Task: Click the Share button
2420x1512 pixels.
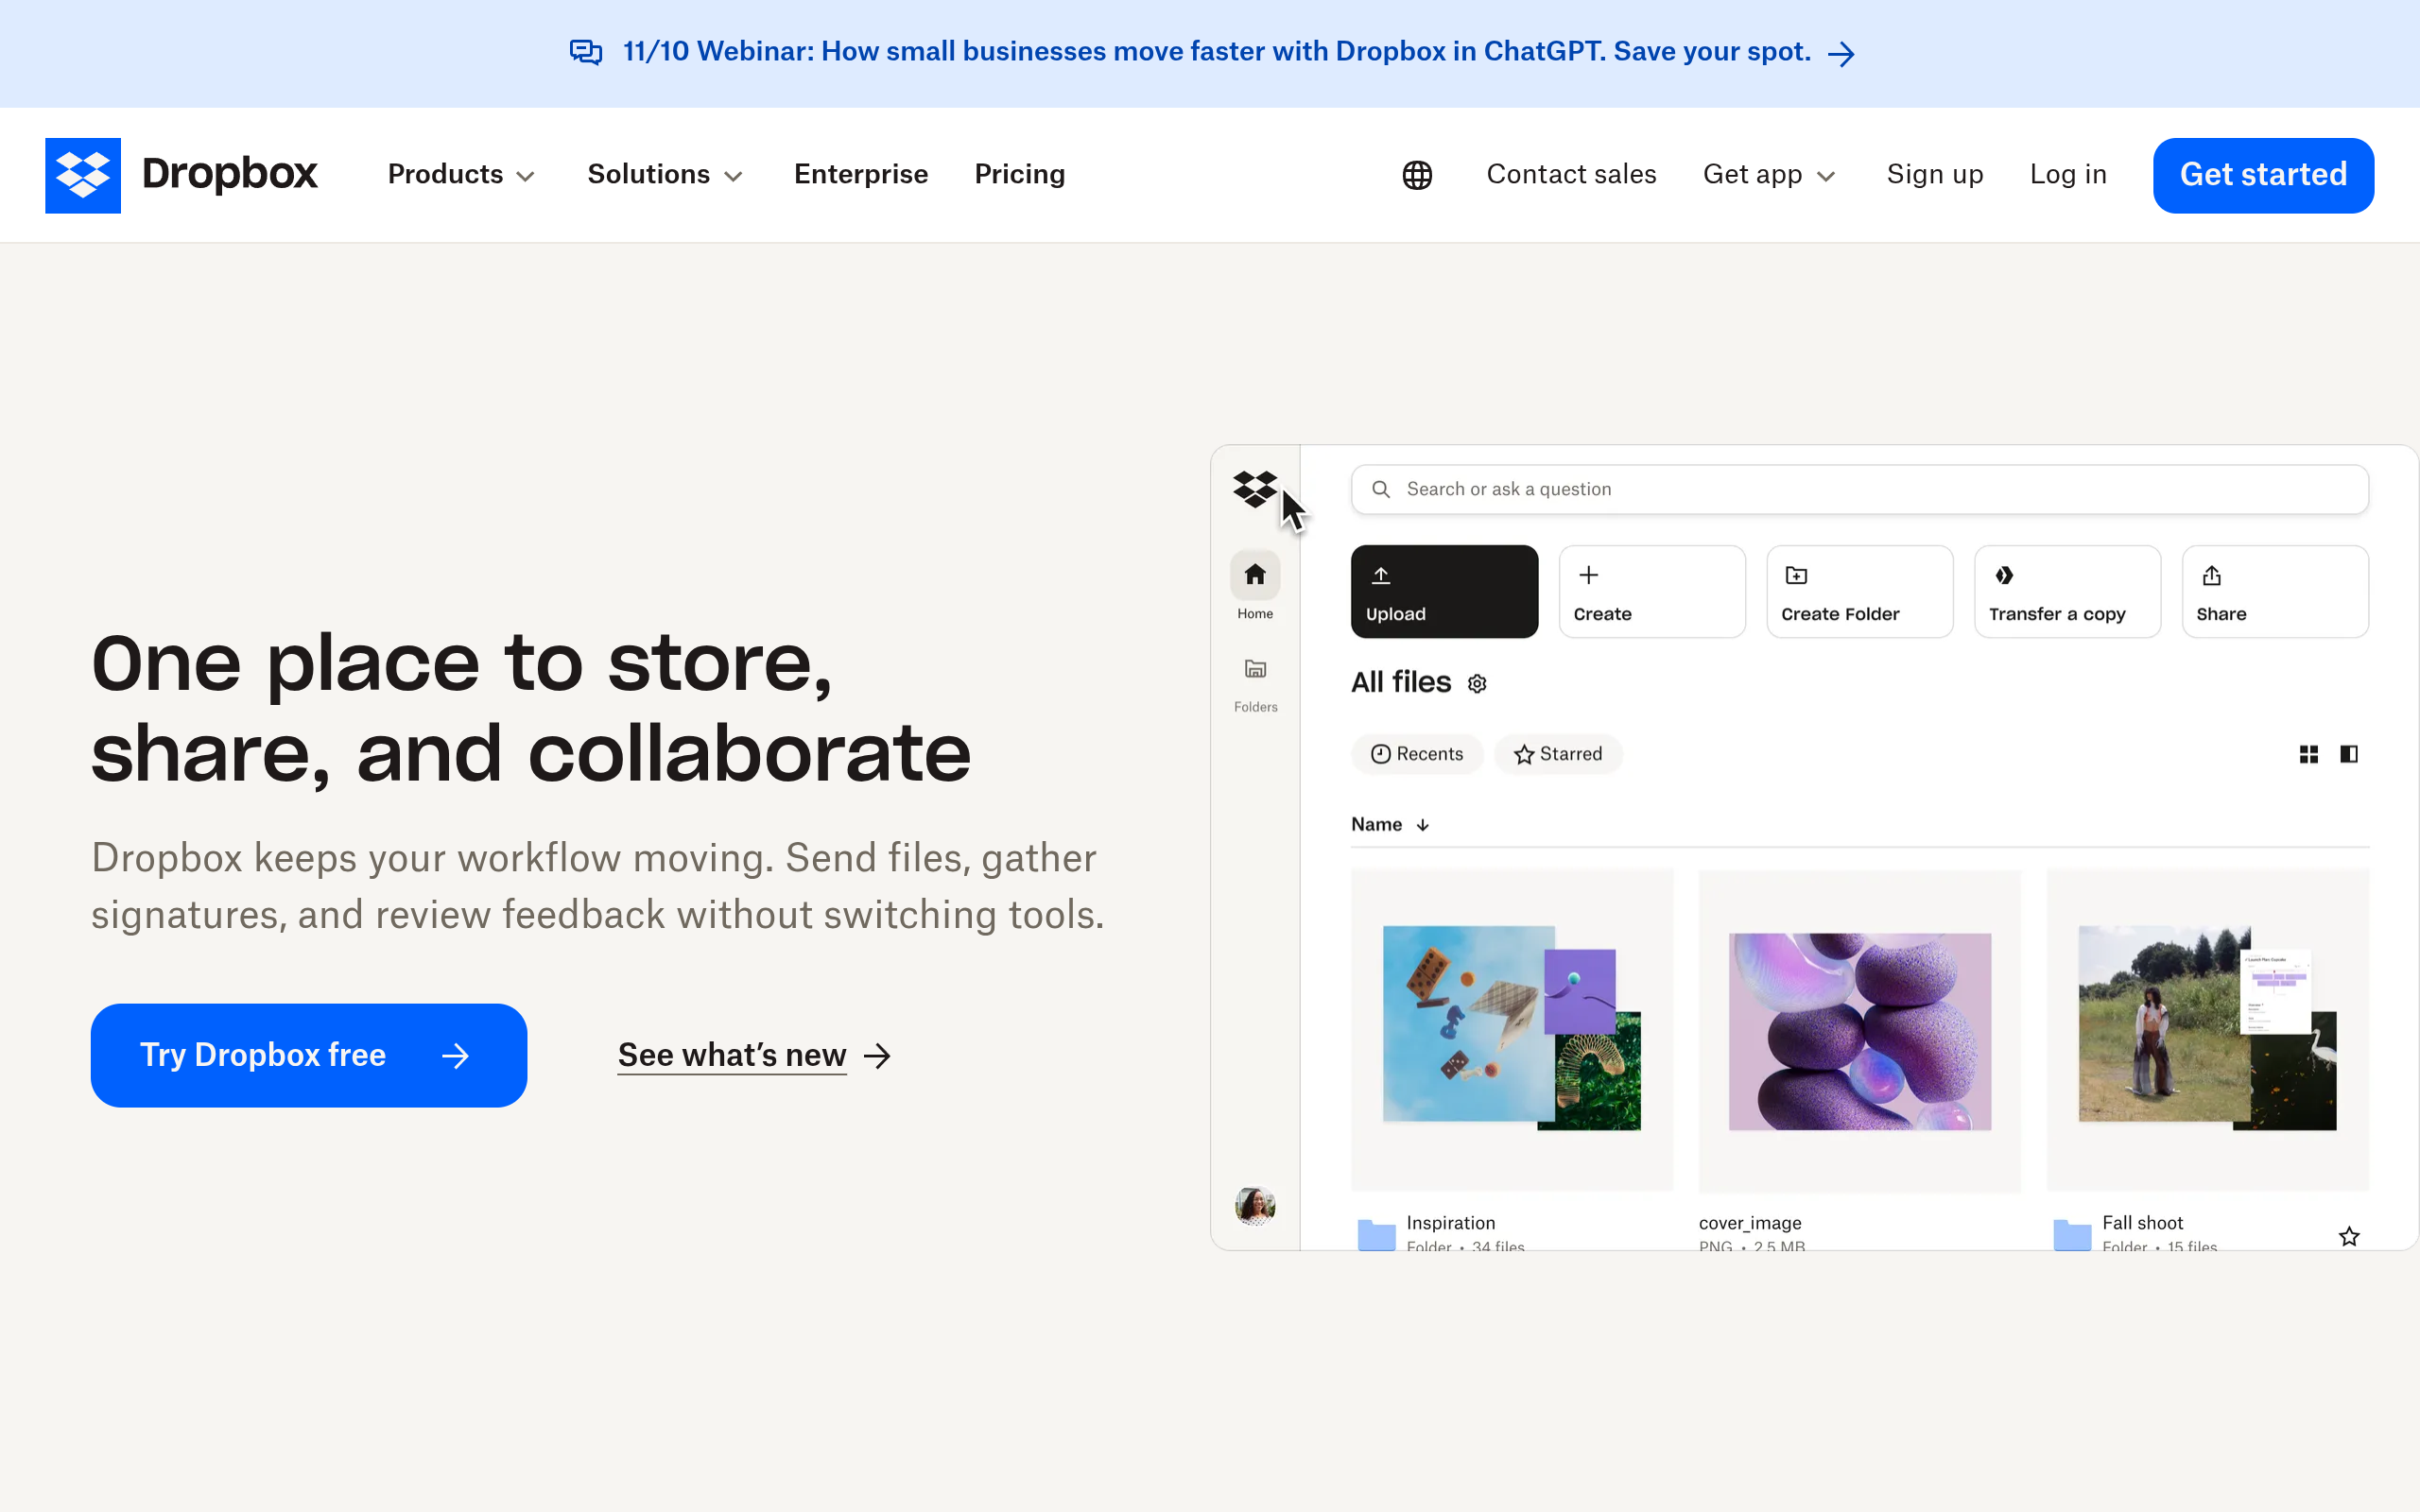Action: click(2275, 591)
